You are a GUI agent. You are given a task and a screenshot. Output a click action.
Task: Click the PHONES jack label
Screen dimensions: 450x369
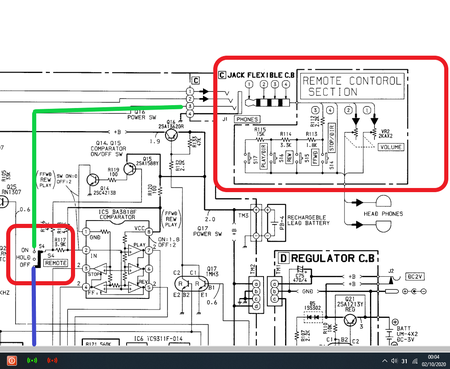247,119
